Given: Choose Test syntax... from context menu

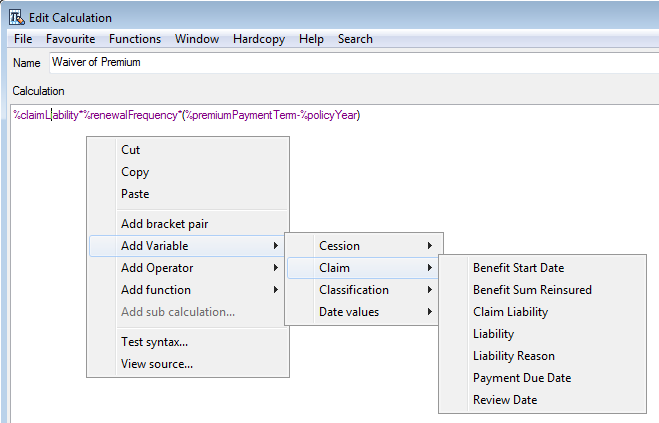Looking at the screenshot, I should pyautogui.click(x=154, y=342).
